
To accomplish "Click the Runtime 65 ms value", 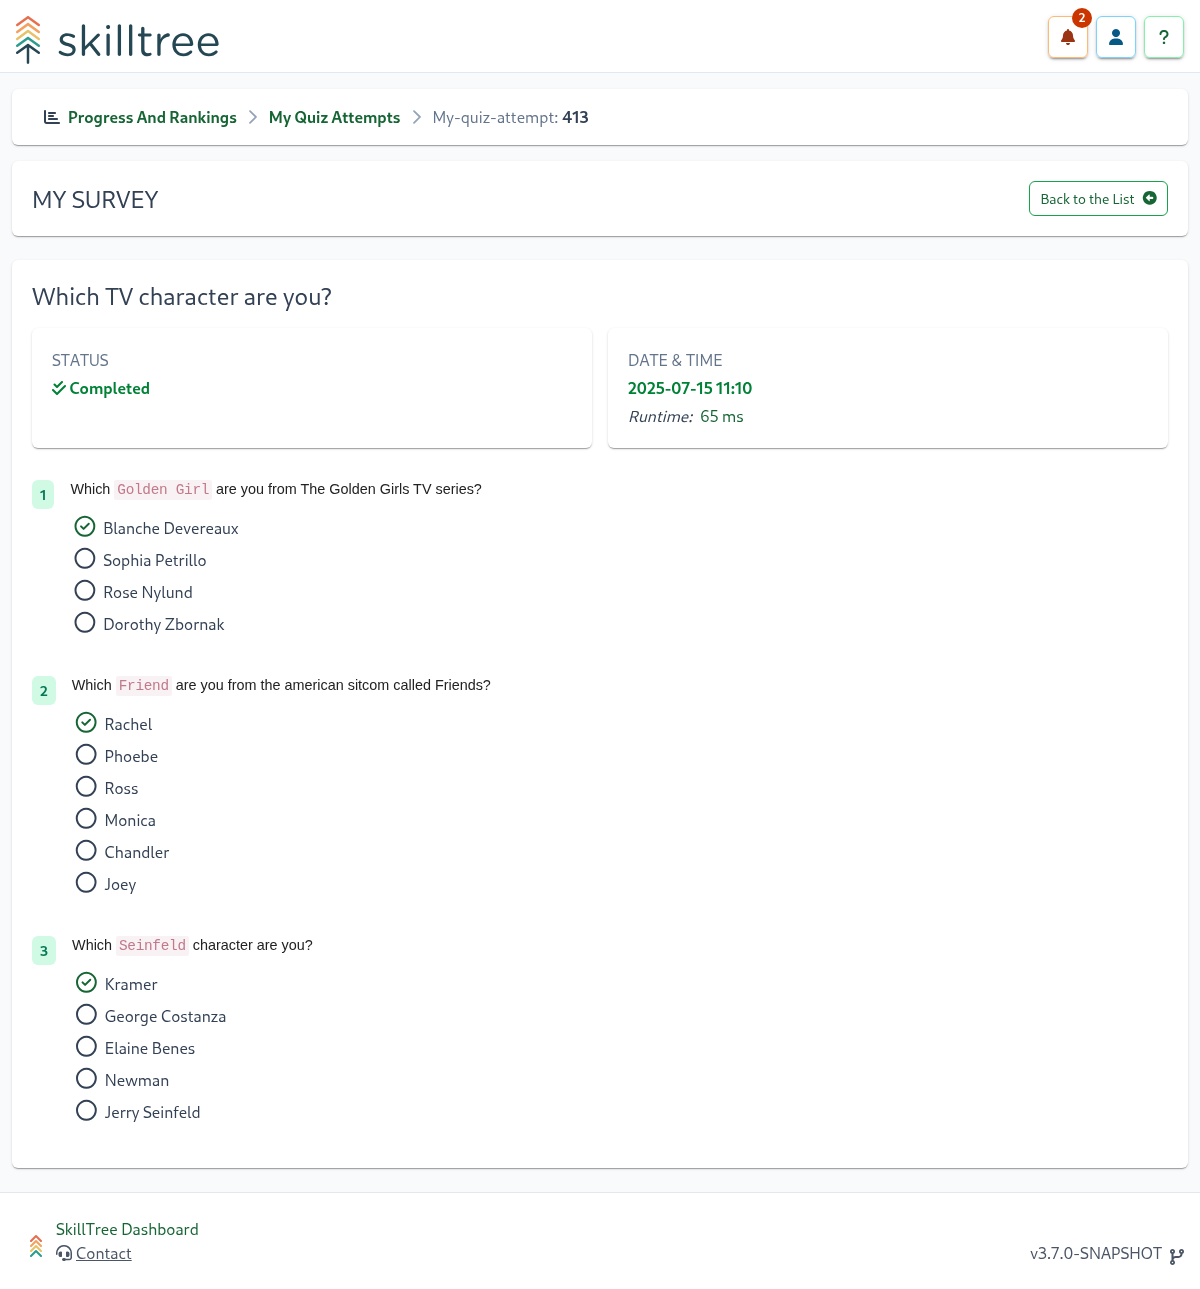I will coord(721,416).
